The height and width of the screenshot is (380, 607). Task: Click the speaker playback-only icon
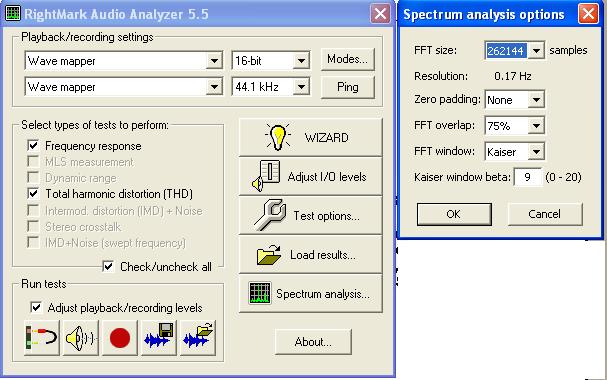(81, 337)
